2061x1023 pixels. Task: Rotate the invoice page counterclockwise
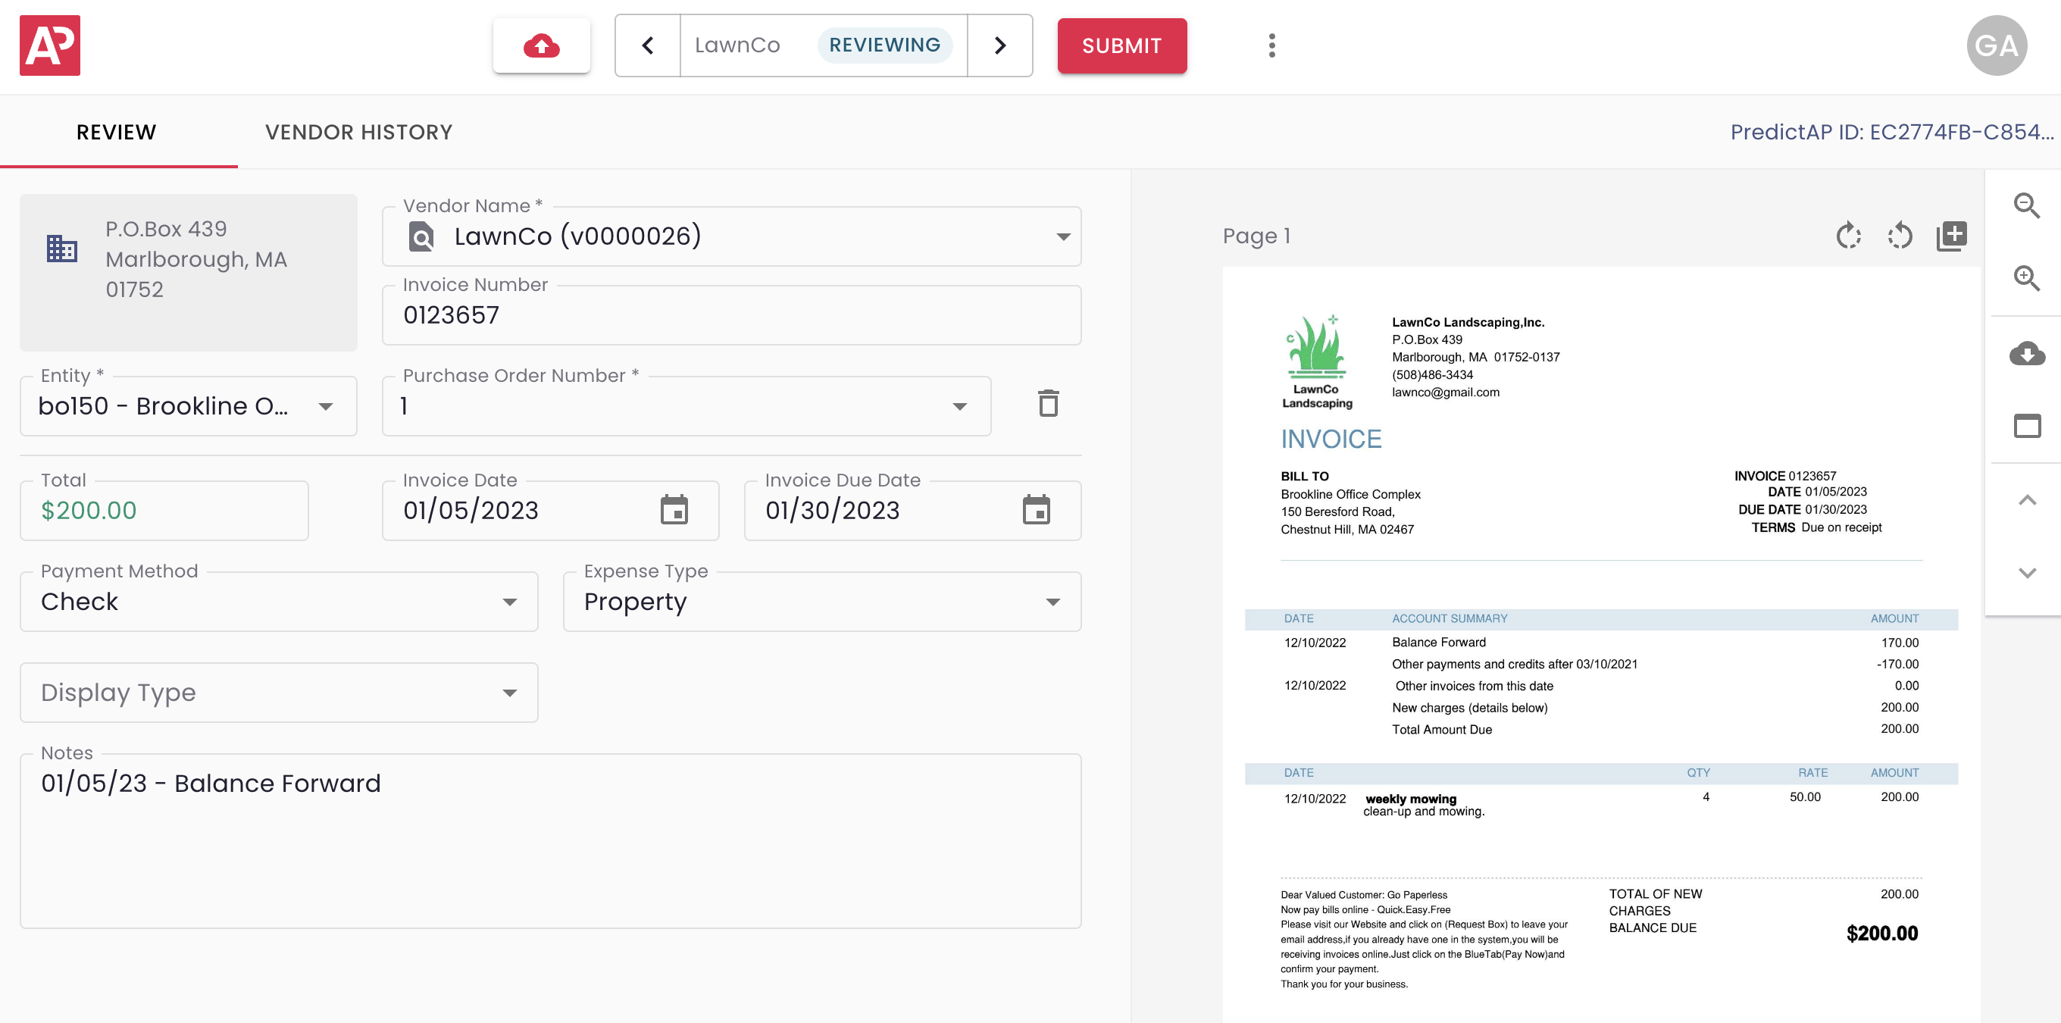[1899, 236]
